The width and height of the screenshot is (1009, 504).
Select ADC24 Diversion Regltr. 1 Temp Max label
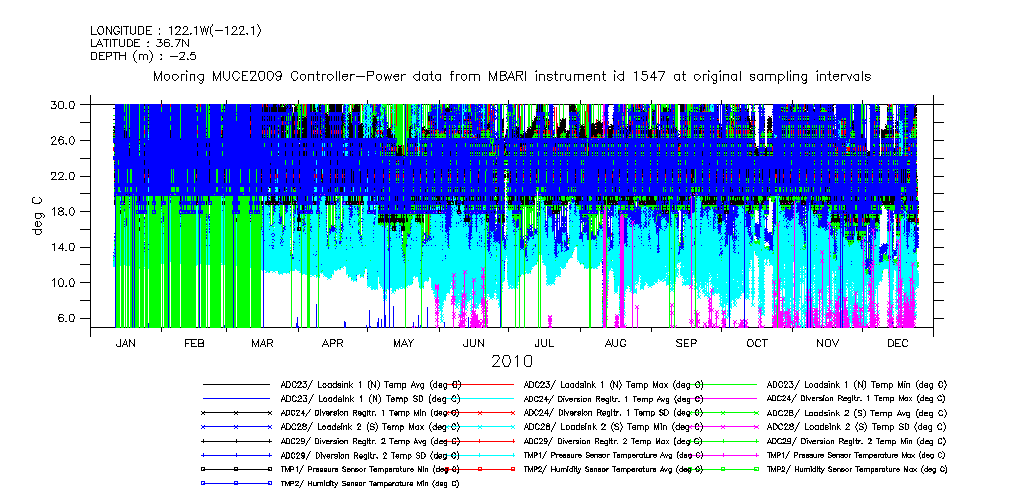[857, 398]
